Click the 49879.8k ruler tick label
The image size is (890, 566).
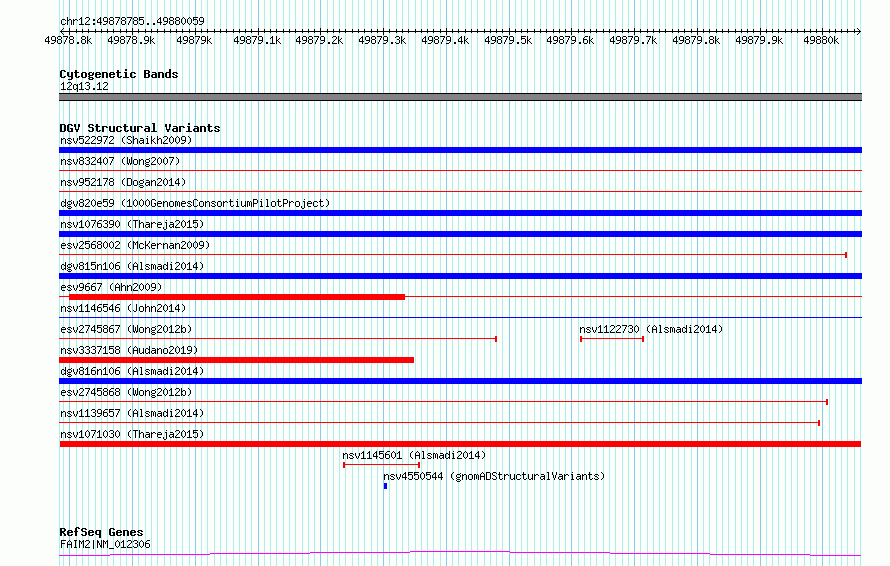(x=696, y=40)
